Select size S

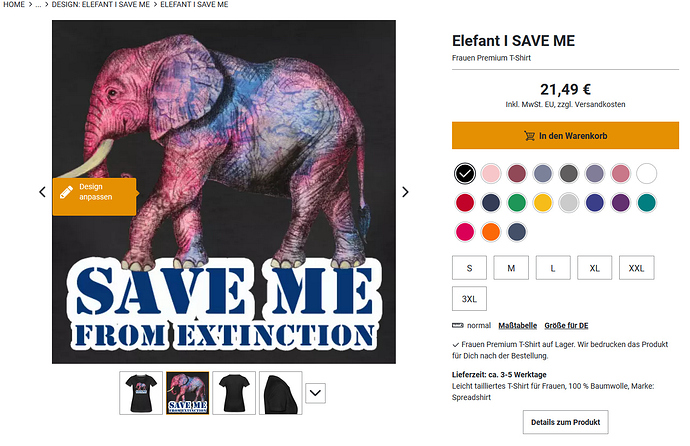pyautogui.click(x=469, y=268)
